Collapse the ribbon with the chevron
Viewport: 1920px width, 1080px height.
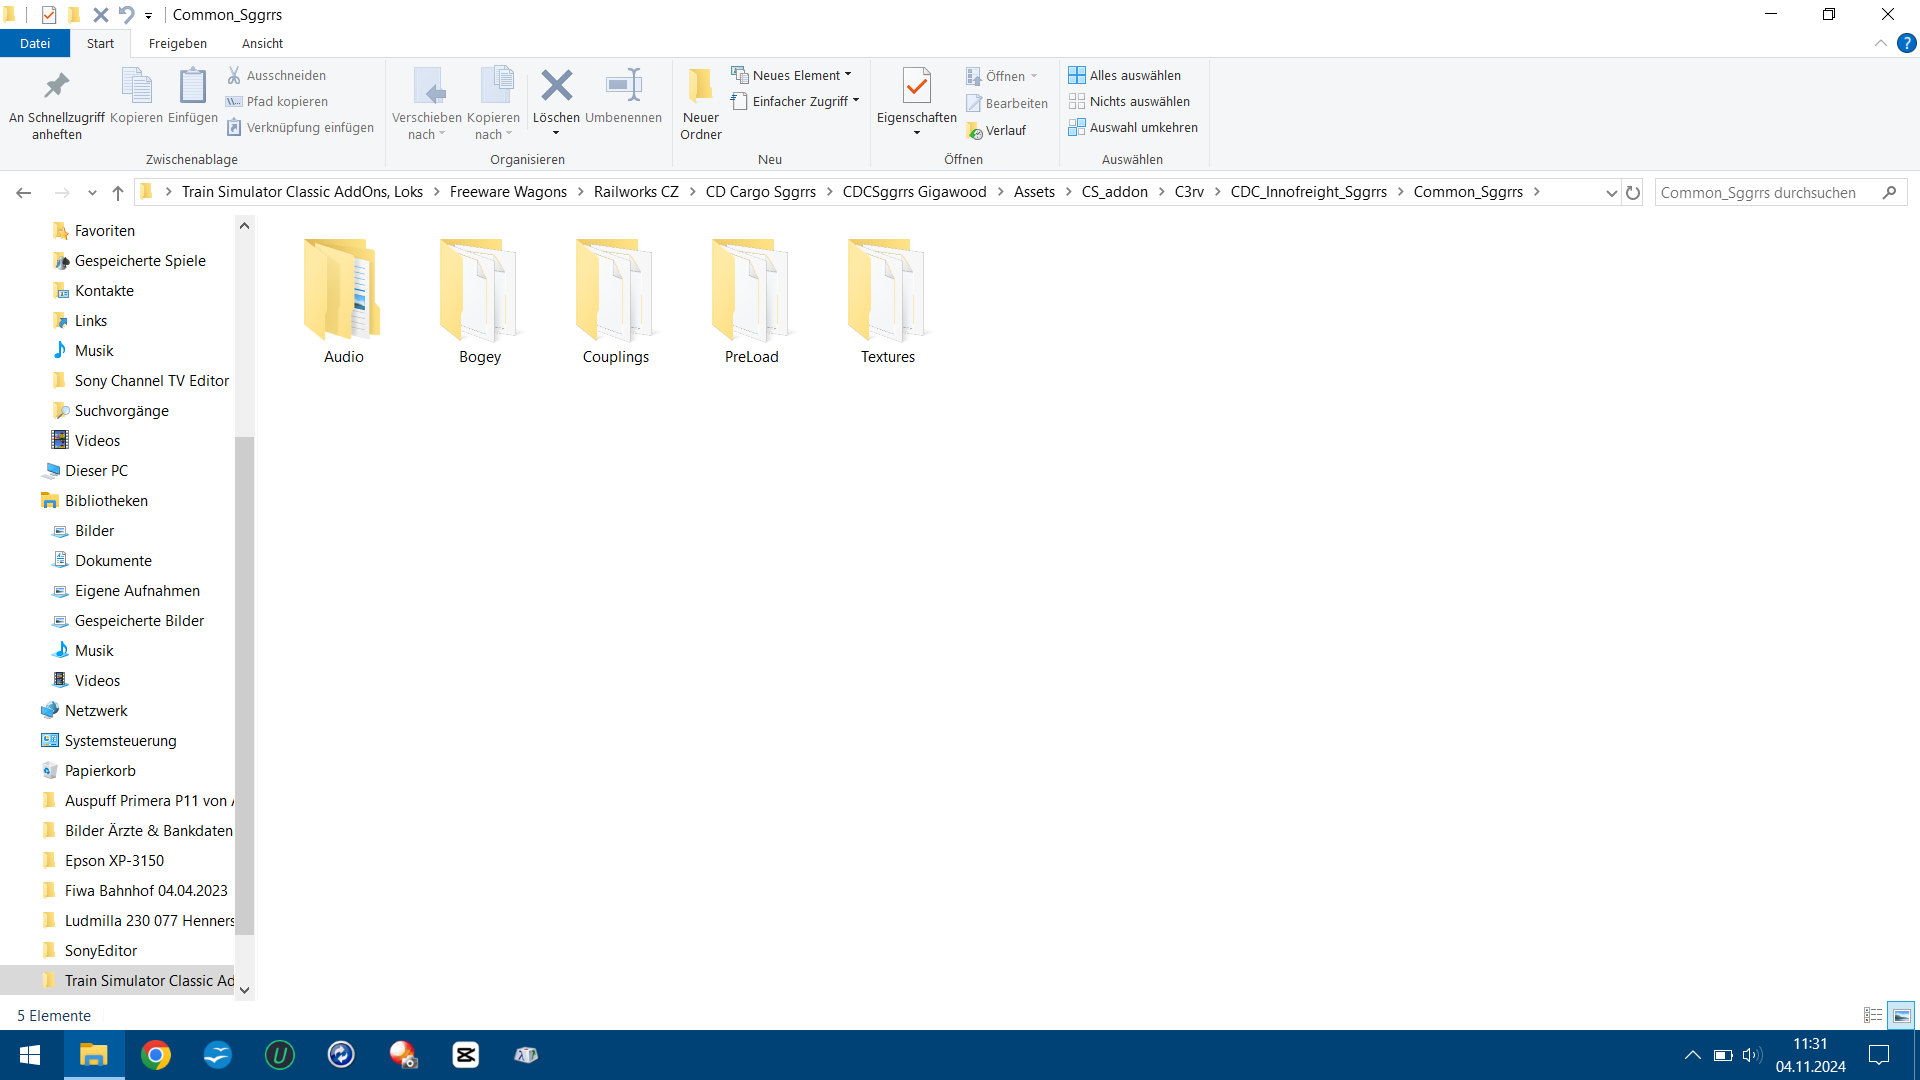click(x=1881, y=43)
